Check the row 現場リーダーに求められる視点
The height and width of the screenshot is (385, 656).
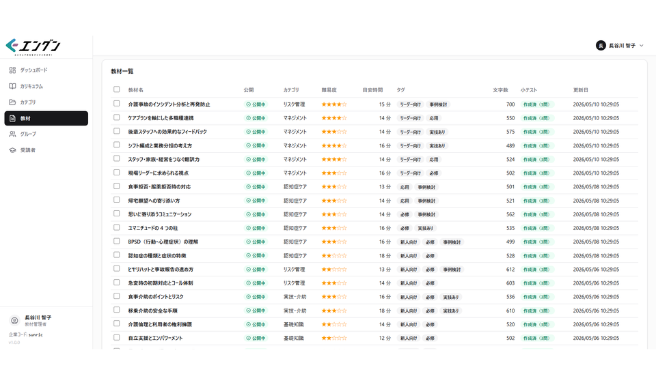click(117, 172)
